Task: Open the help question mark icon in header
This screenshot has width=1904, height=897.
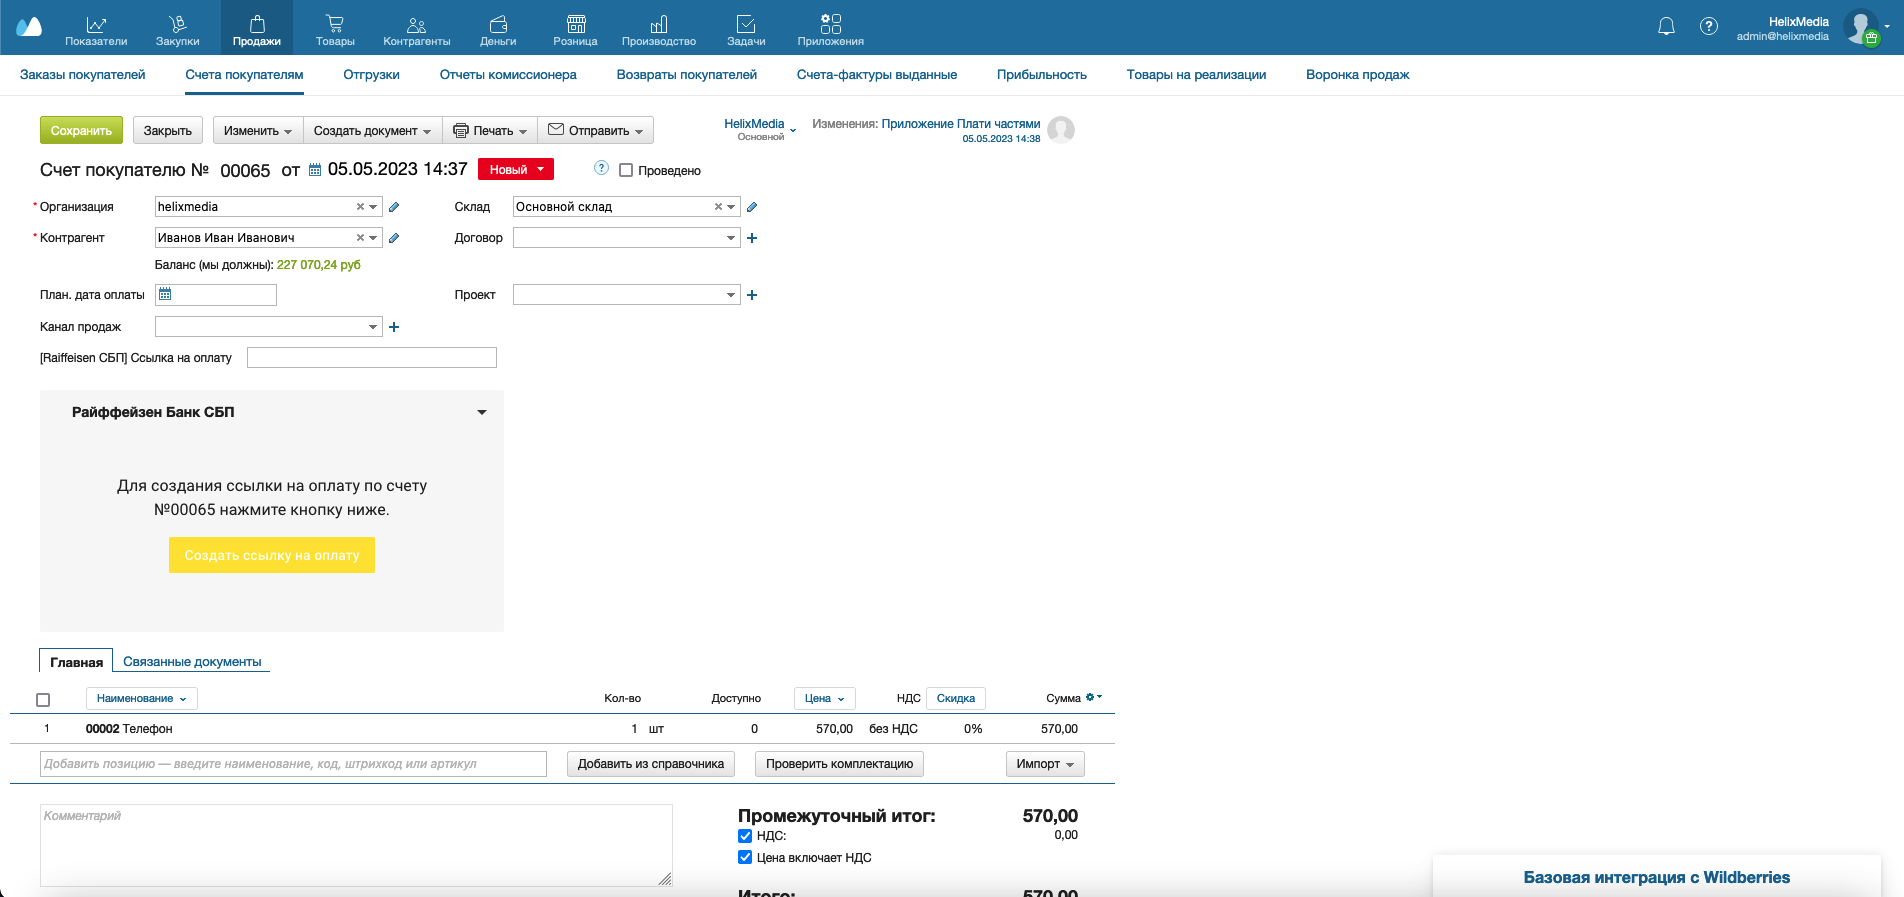Action: click(x=1709, y=27)
